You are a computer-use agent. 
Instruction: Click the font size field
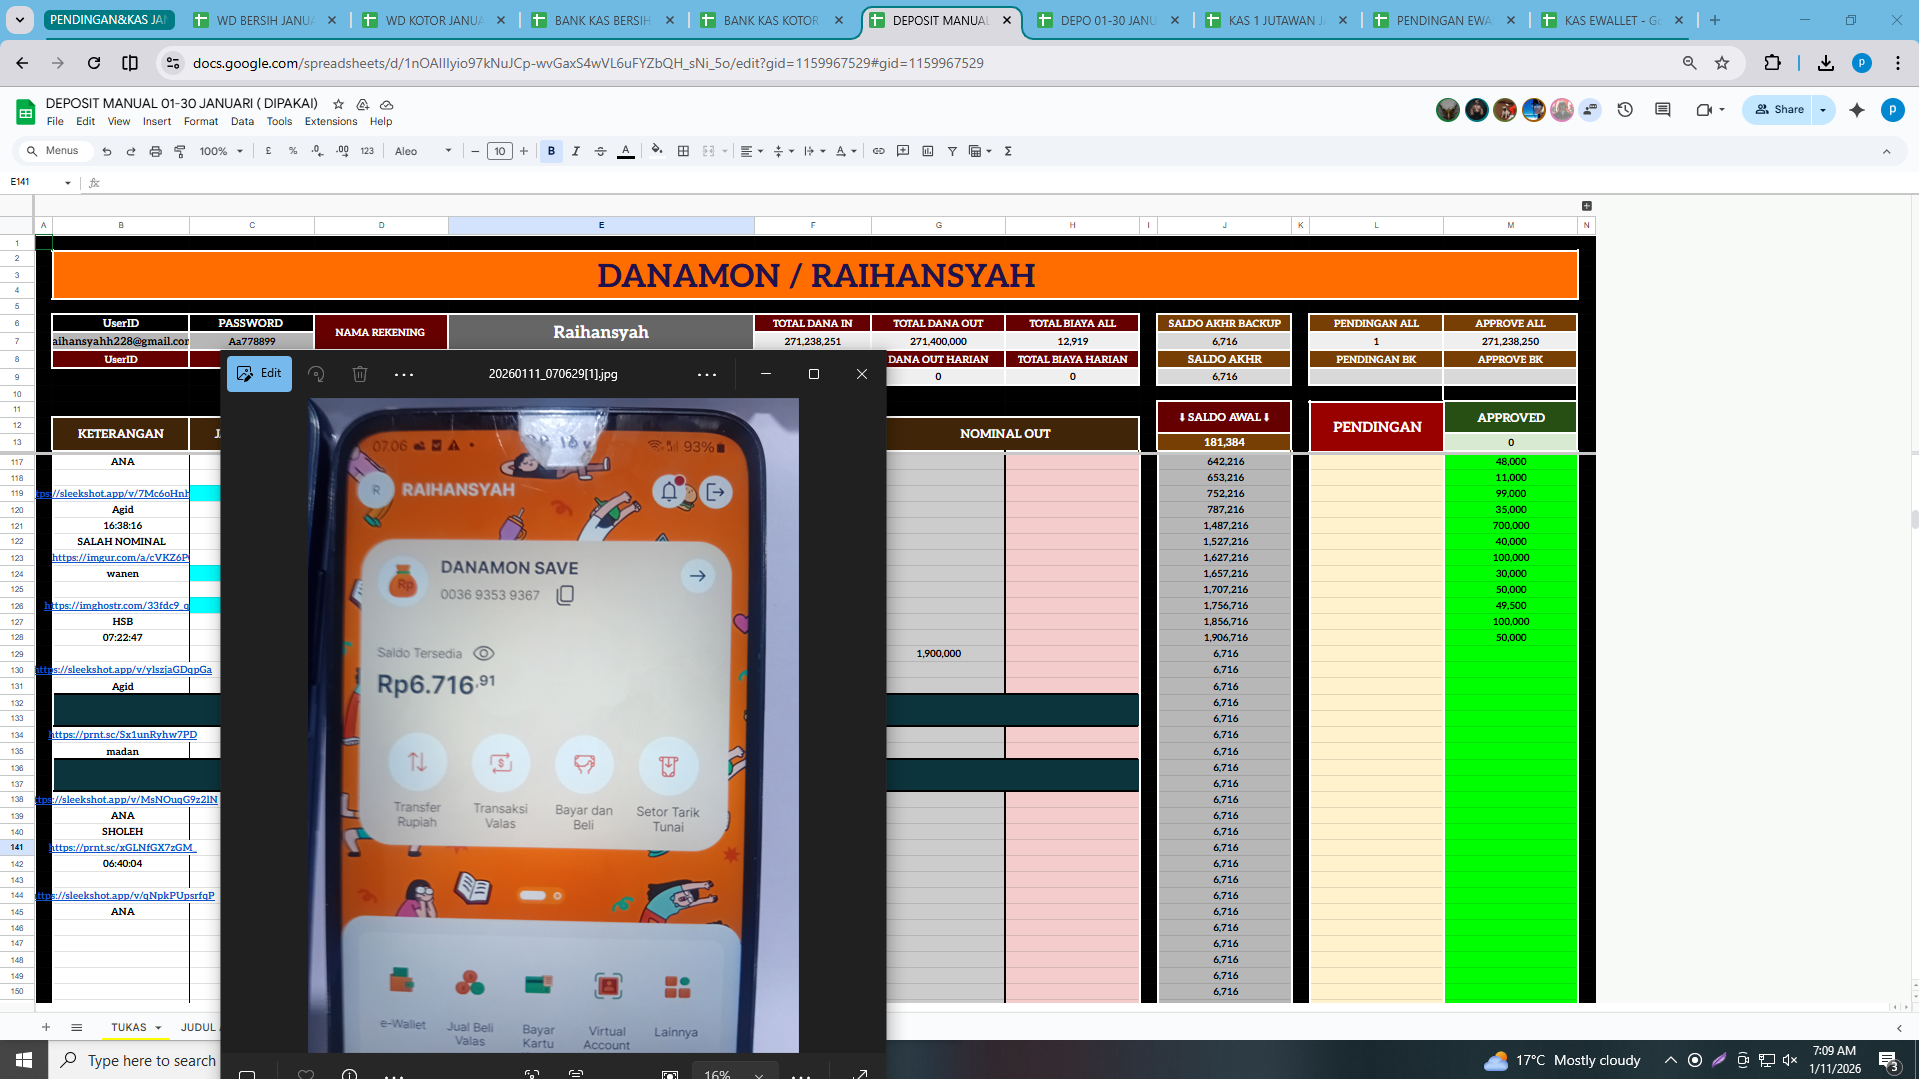pos(500,151)
